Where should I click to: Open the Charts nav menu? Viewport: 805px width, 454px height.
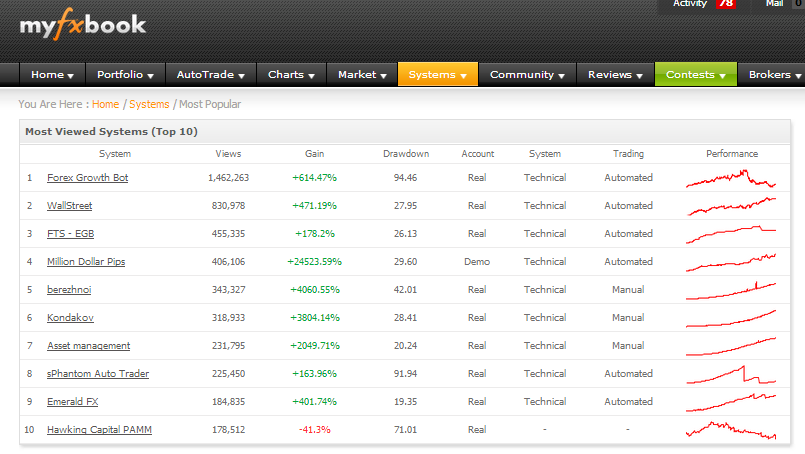(291, 74)
